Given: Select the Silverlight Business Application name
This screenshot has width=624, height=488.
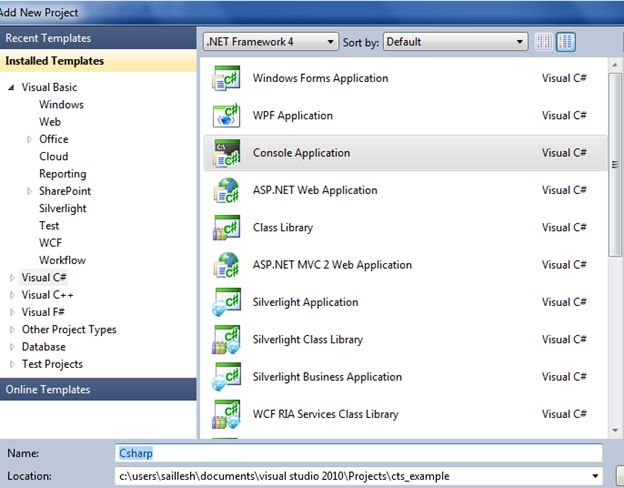Looking at the screenshot, I should coord(327,377).
